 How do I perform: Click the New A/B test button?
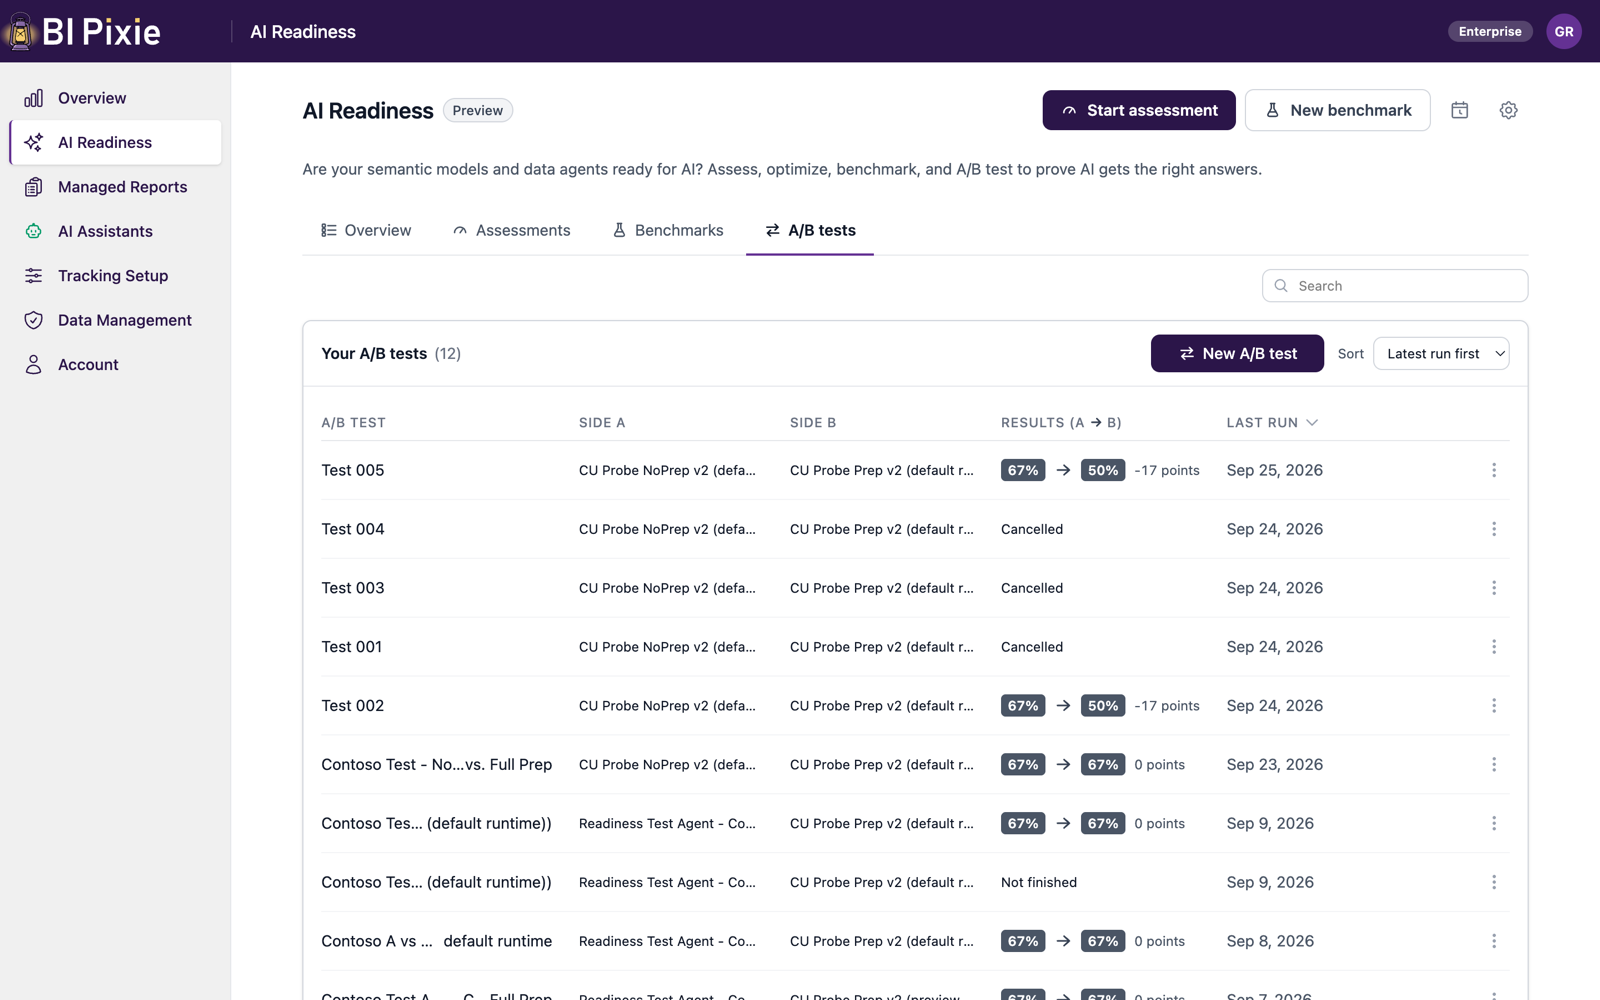point(1237,353)
